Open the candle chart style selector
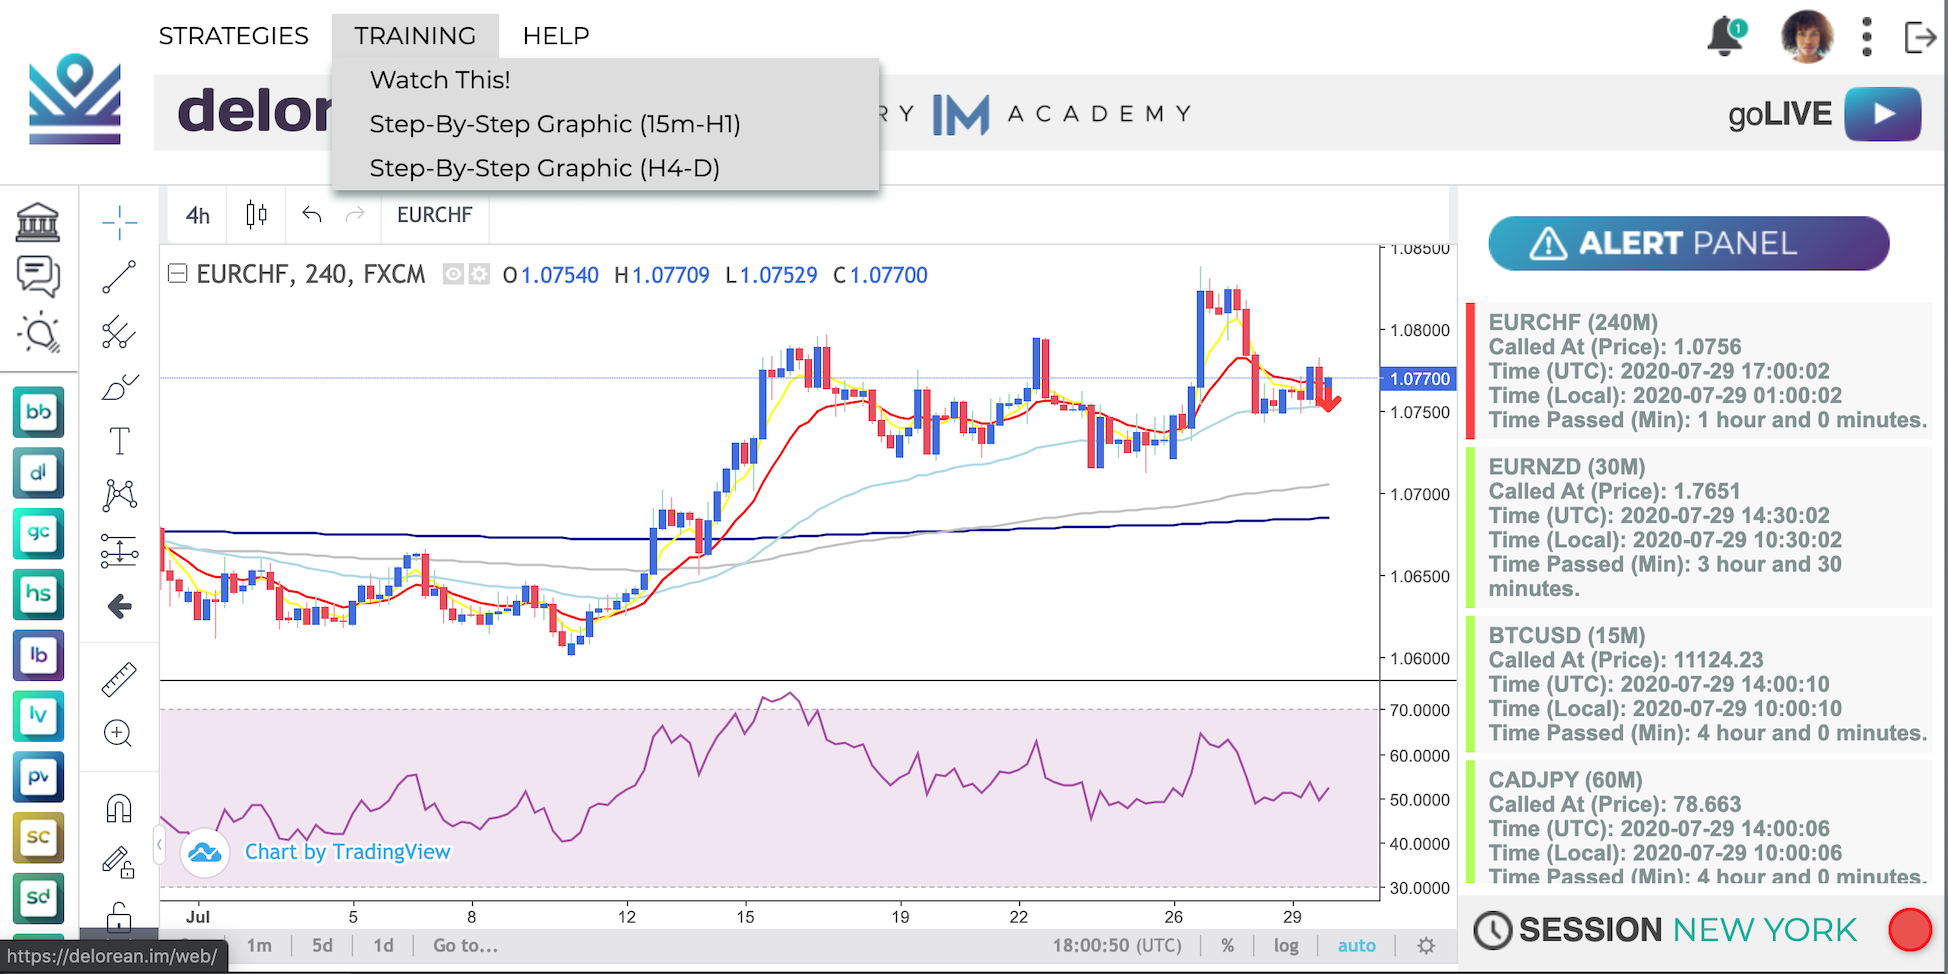The image size is (1948, 974). point(256,215)
